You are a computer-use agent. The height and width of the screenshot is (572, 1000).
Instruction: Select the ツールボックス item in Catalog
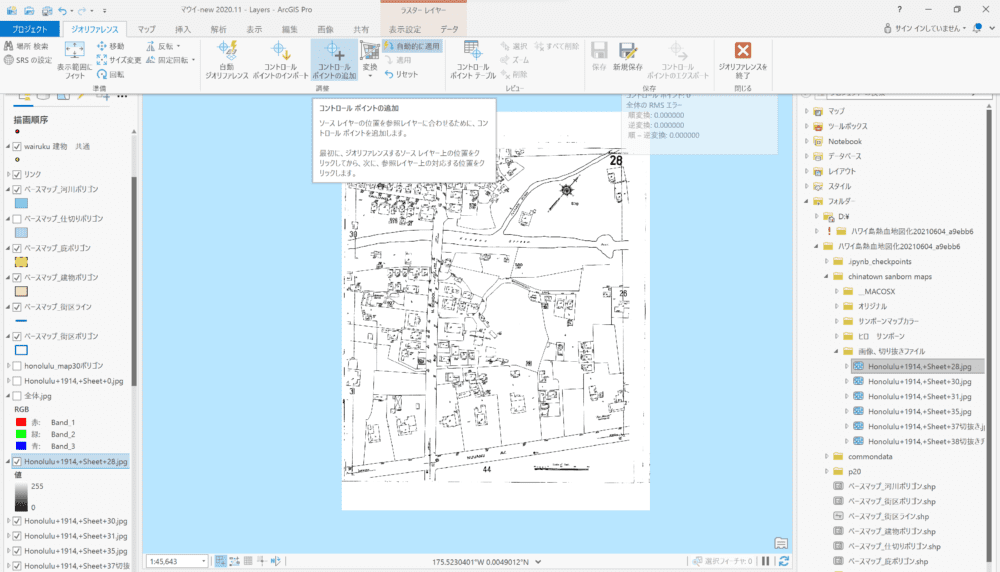[x=848, y=126]
